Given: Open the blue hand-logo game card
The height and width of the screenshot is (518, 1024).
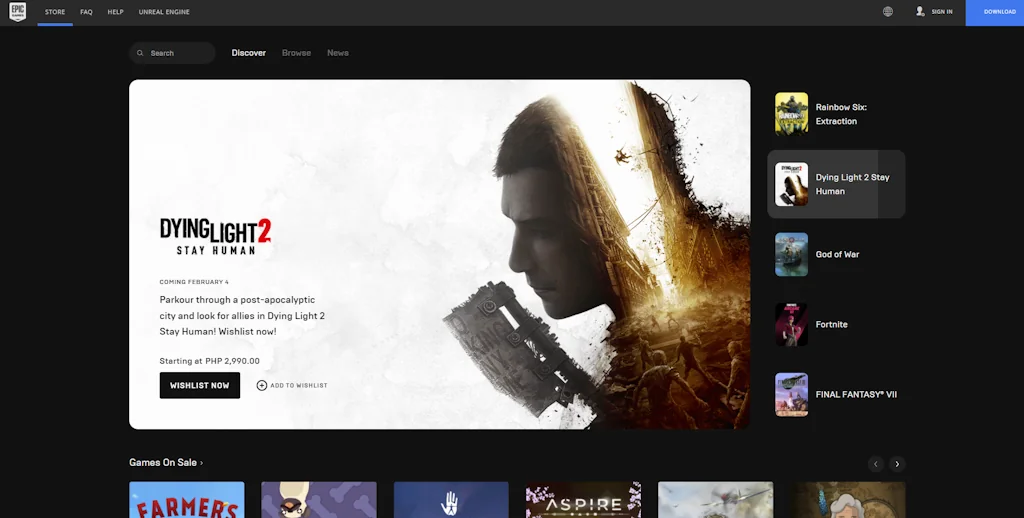Looking at the screenshot, I should coord(451,500).
